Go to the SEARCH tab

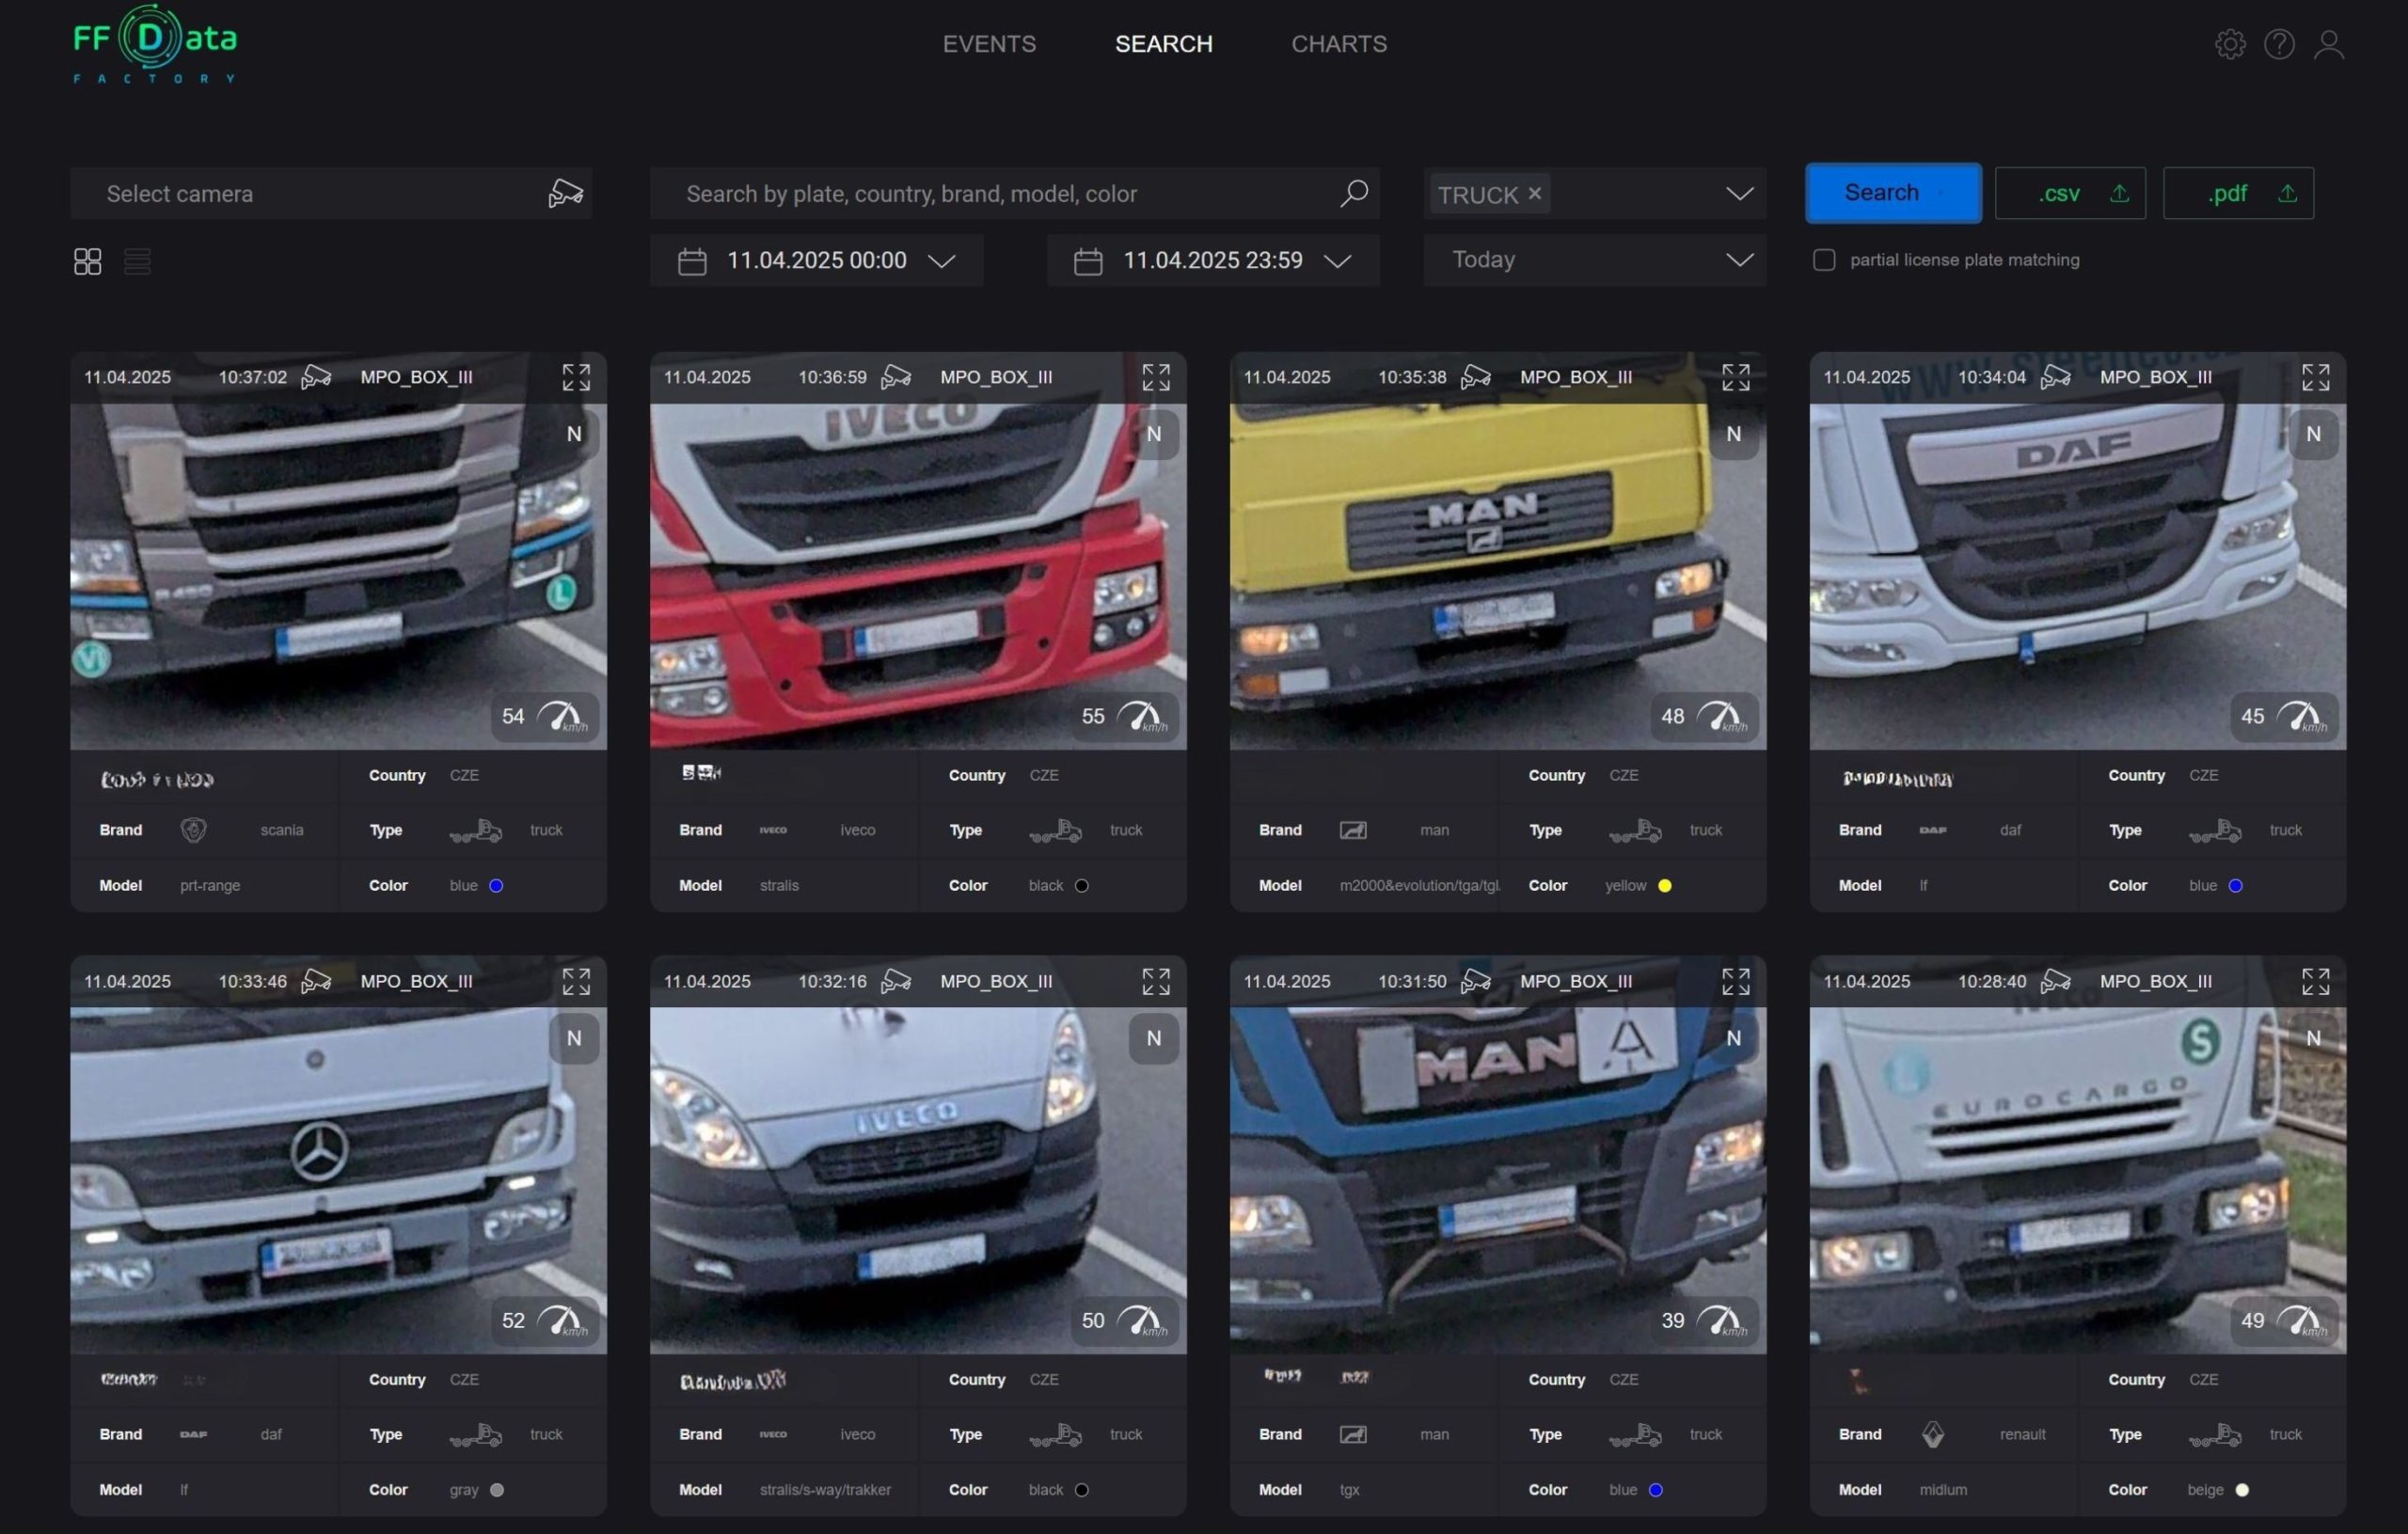[x=1164, y=44]
